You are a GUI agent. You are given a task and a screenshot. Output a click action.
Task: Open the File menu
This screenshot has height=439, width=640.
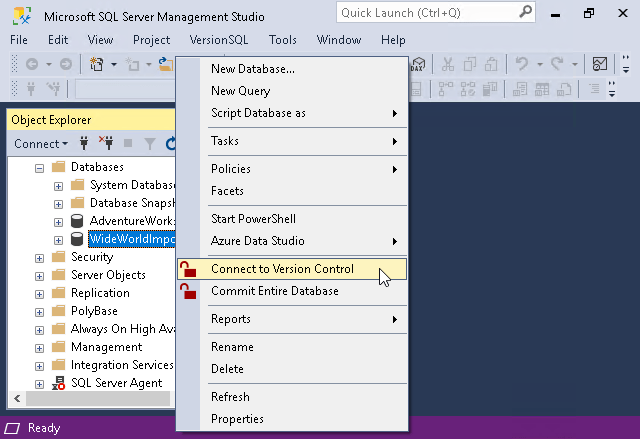click(x=19, y=40)
